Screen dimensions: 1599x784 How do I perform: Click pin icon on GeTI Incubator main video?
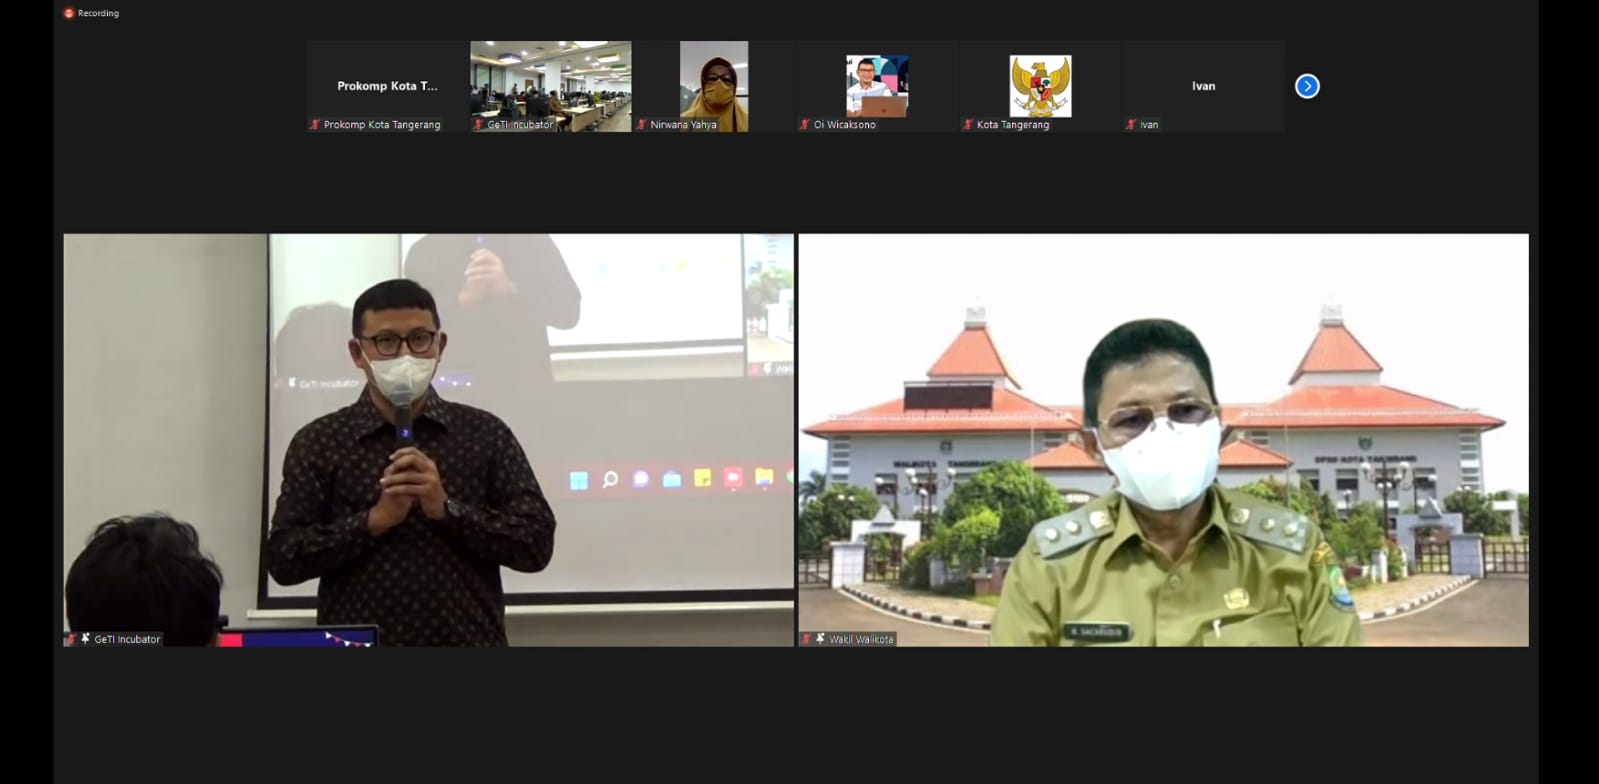click(x=86, y=639)
